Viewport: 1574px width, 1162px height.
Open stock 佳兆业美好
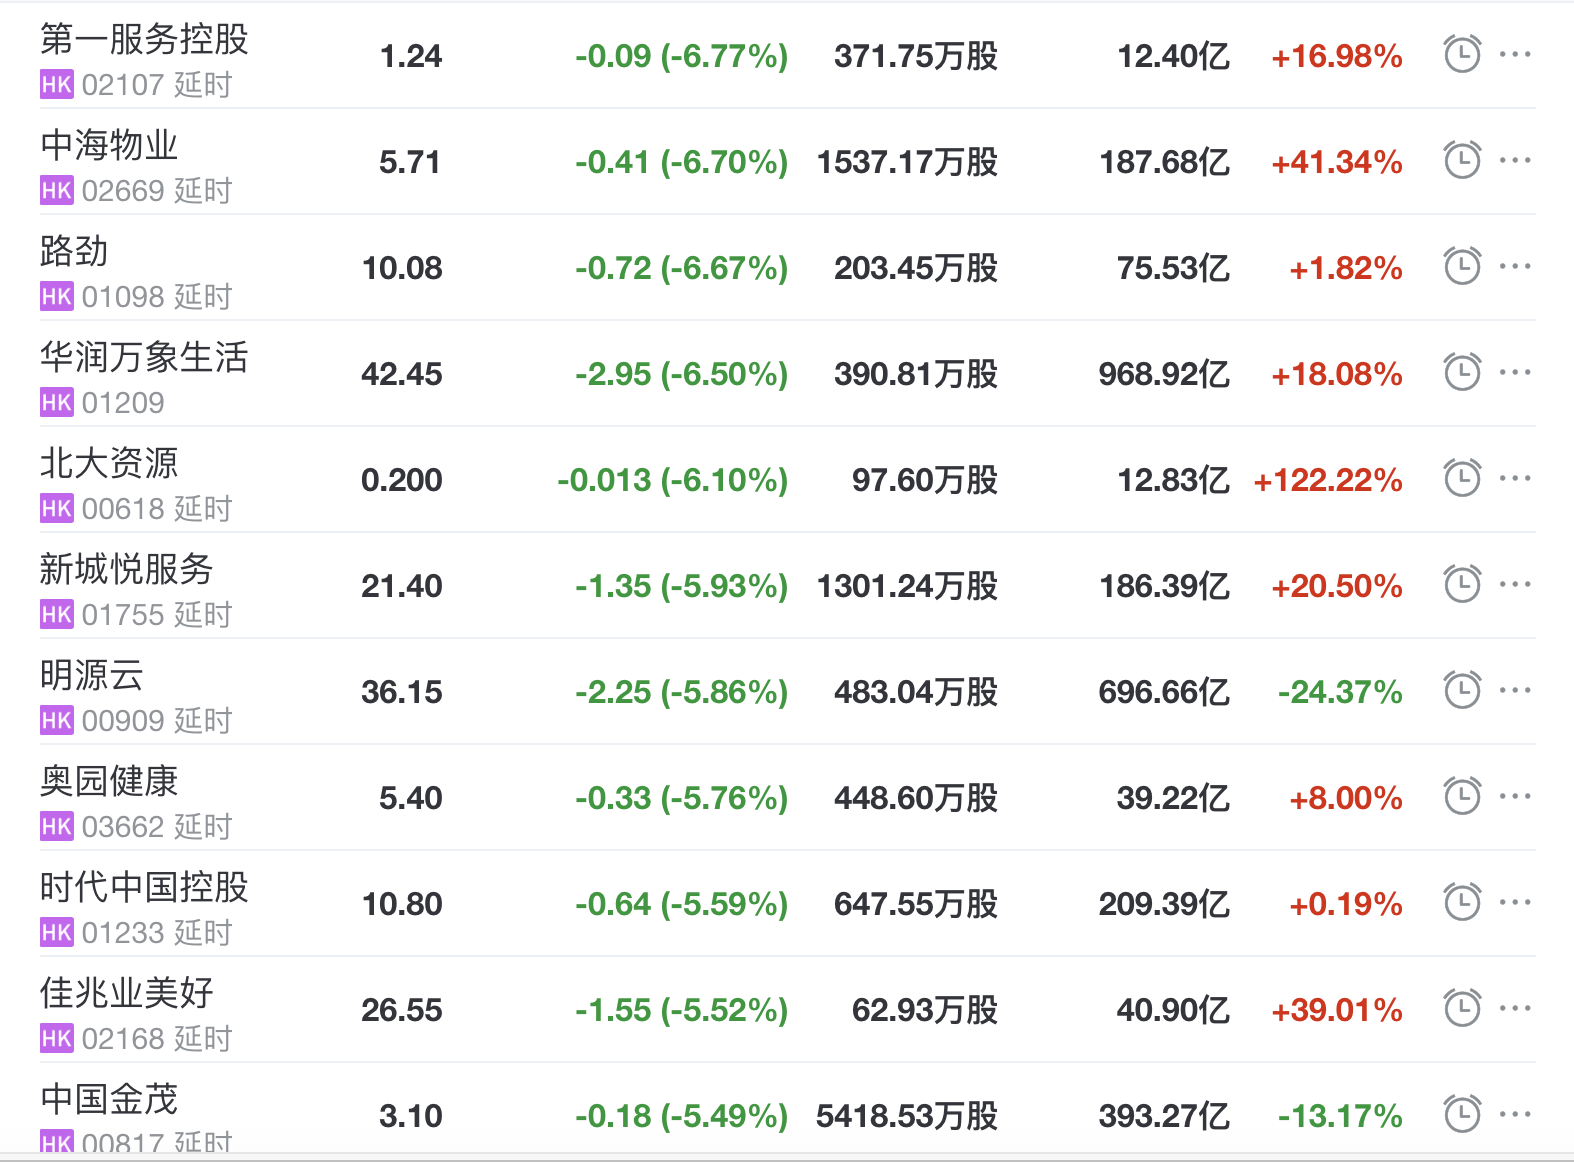click(127, 993)
